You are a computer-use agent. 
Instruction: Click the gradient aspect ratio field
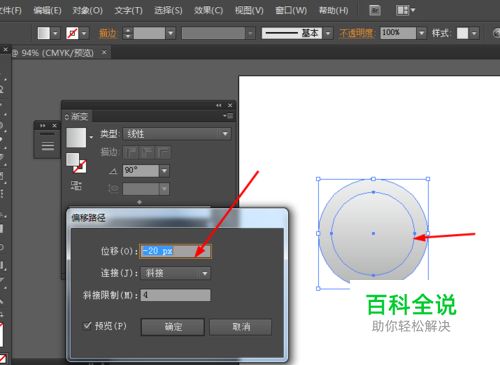[141, 189]
